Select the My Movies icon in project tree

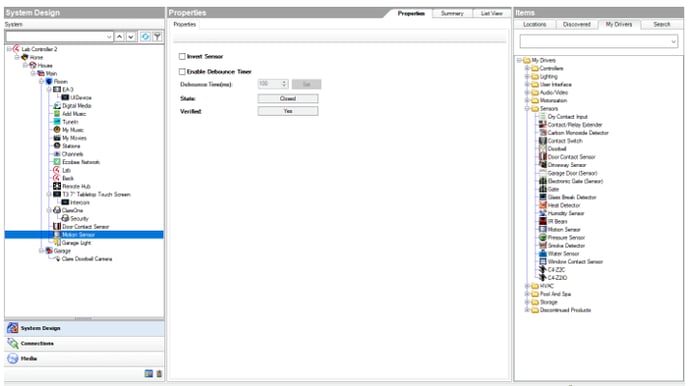[x=57, y=138]
